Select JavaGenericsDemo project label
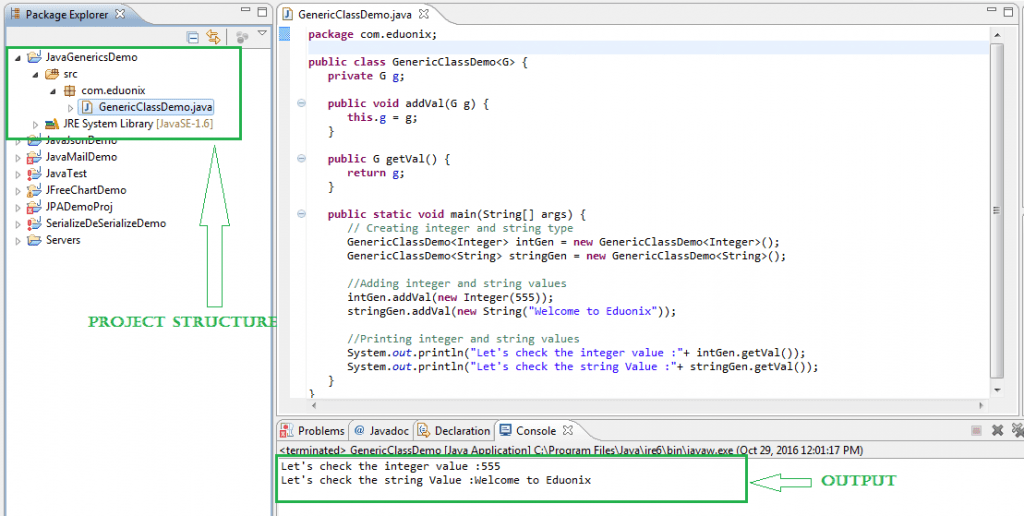Screen dimensions: 1024x516 click(92, 57)
